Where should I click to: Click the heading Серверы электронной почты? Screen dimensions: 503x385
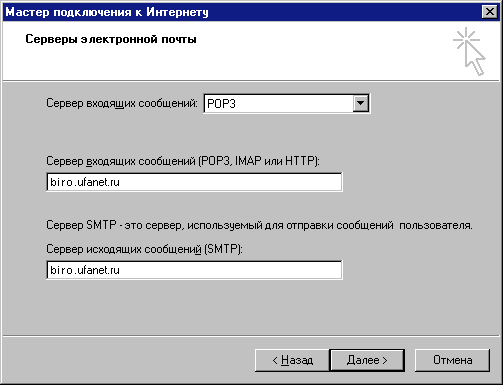tap(111, 39)
